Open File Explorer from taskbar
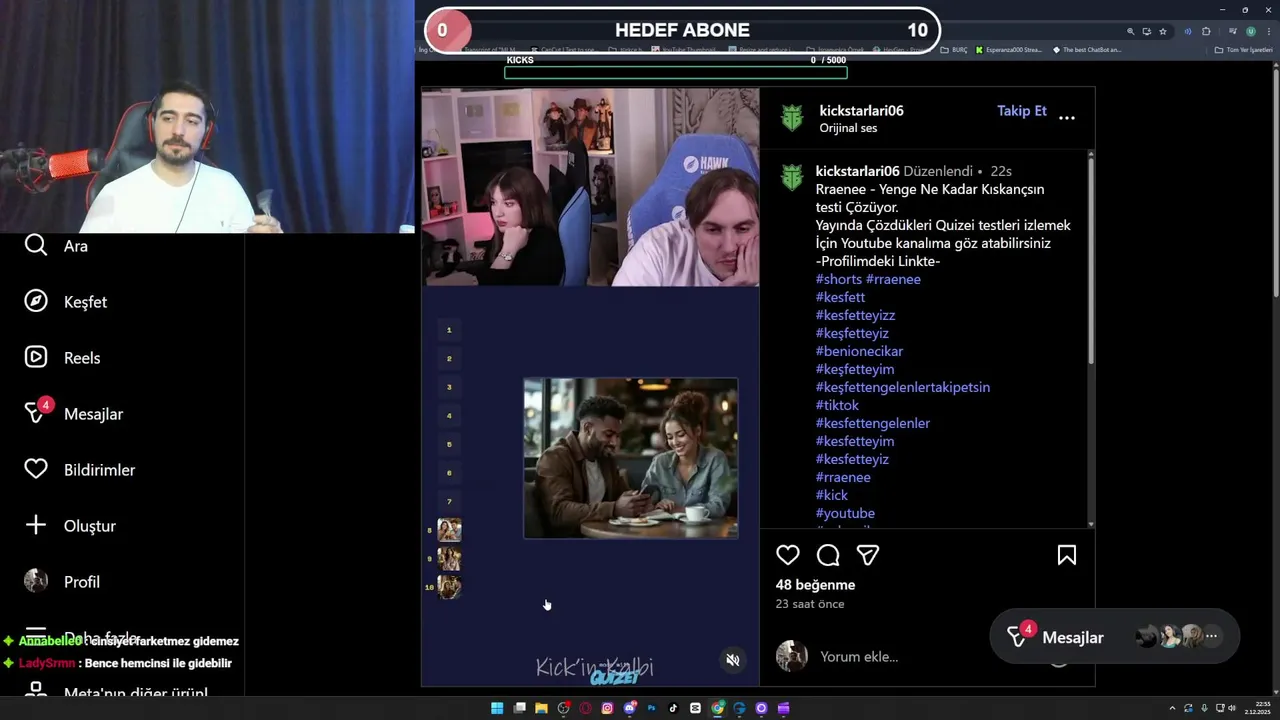 click(541, 708)
